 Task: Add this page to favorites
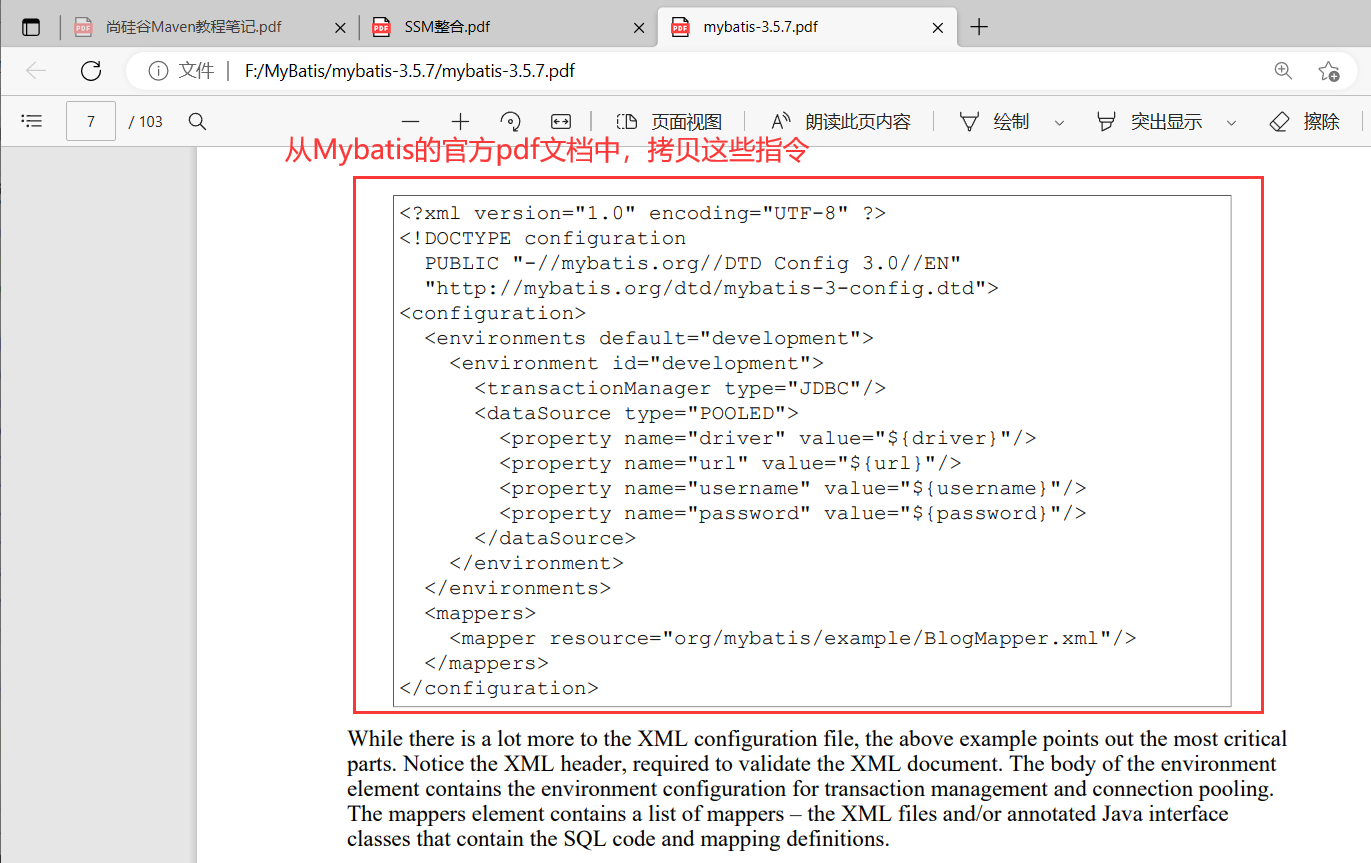point(1328,71)
